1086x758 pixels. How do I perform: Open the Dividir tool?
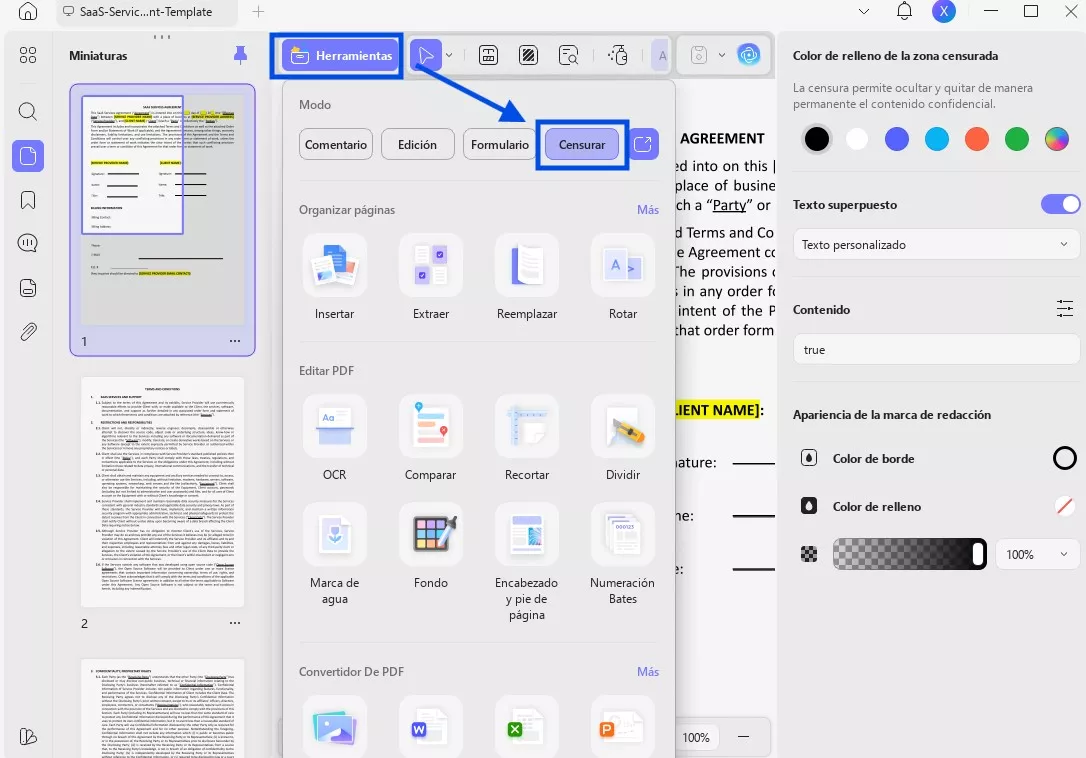[623, 439]
